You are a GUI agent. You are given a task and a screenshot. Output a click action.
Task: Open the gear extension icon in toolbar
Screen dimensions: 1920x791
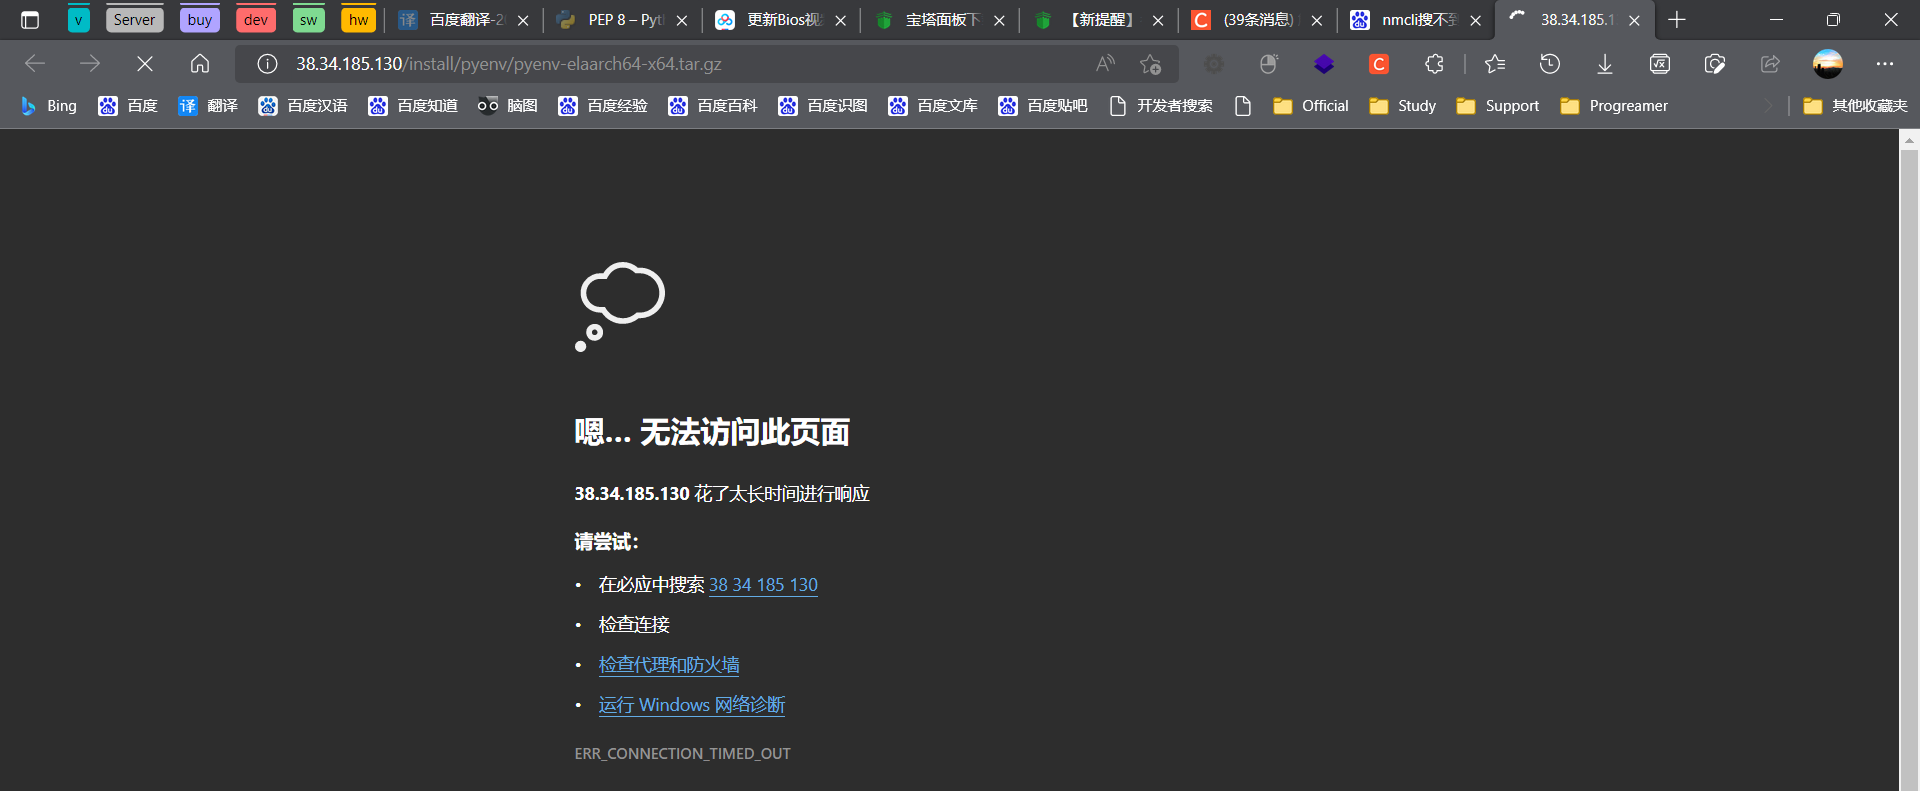(1214, 64)
